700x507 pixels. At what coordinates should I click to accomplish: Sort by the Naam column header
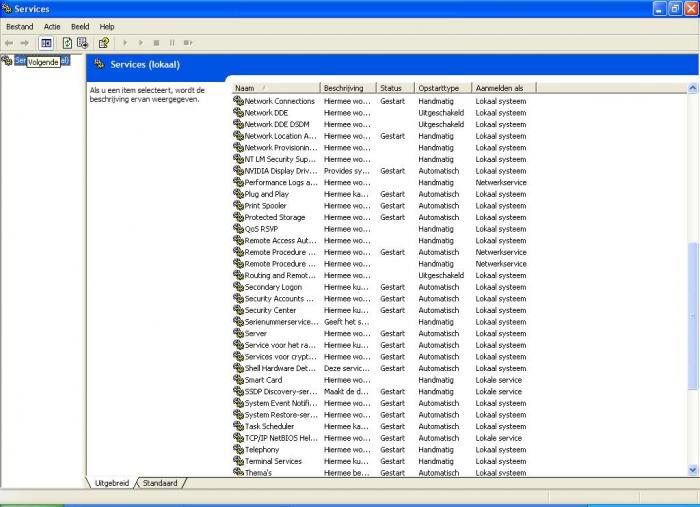[x=276, y=88]
